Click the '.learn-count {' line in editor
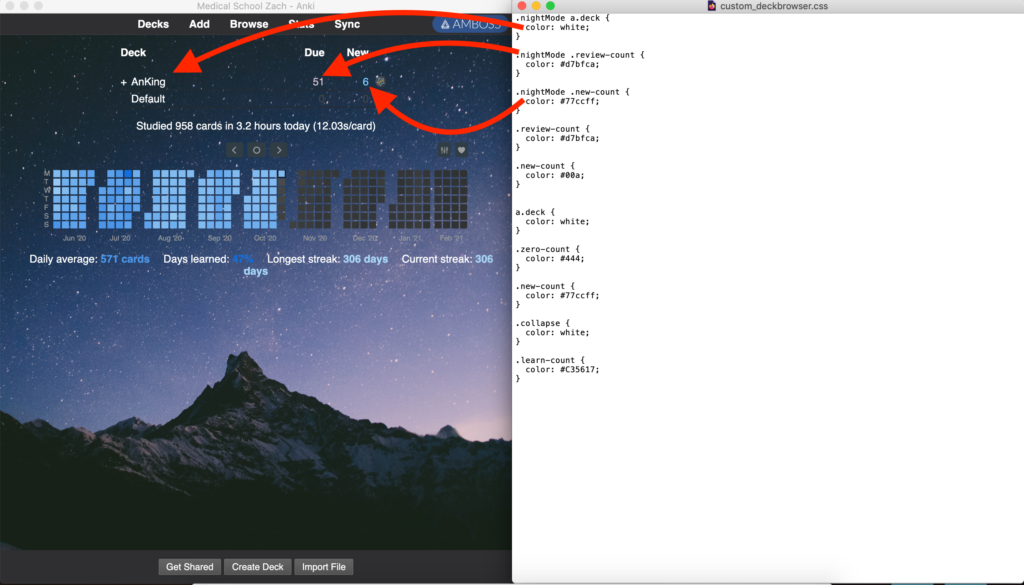 550,360
